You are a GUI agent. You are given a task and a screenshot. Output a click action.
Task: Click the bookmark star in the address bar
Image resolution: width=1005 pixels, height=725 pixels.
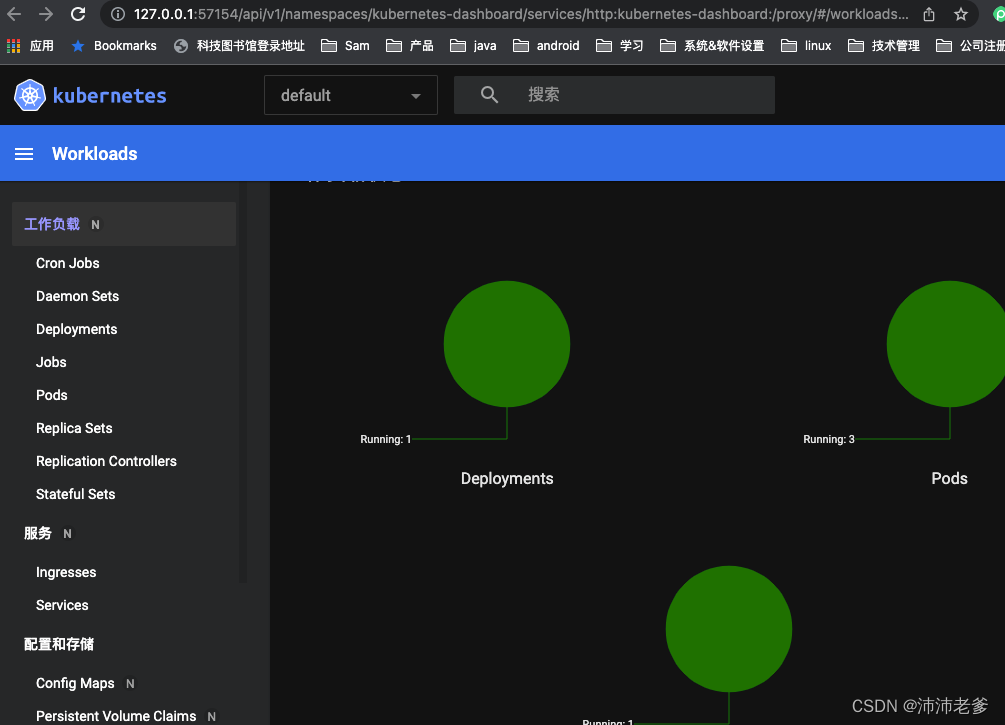(960, 15)
